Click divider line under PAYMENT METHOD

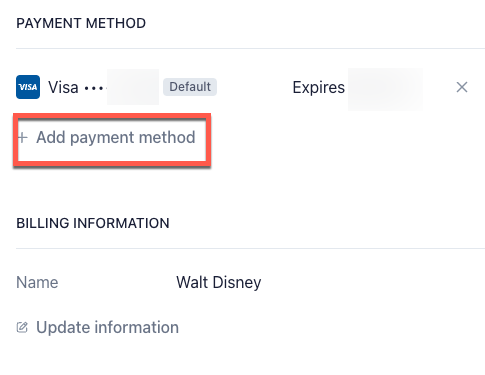click(x=250, y=48)
